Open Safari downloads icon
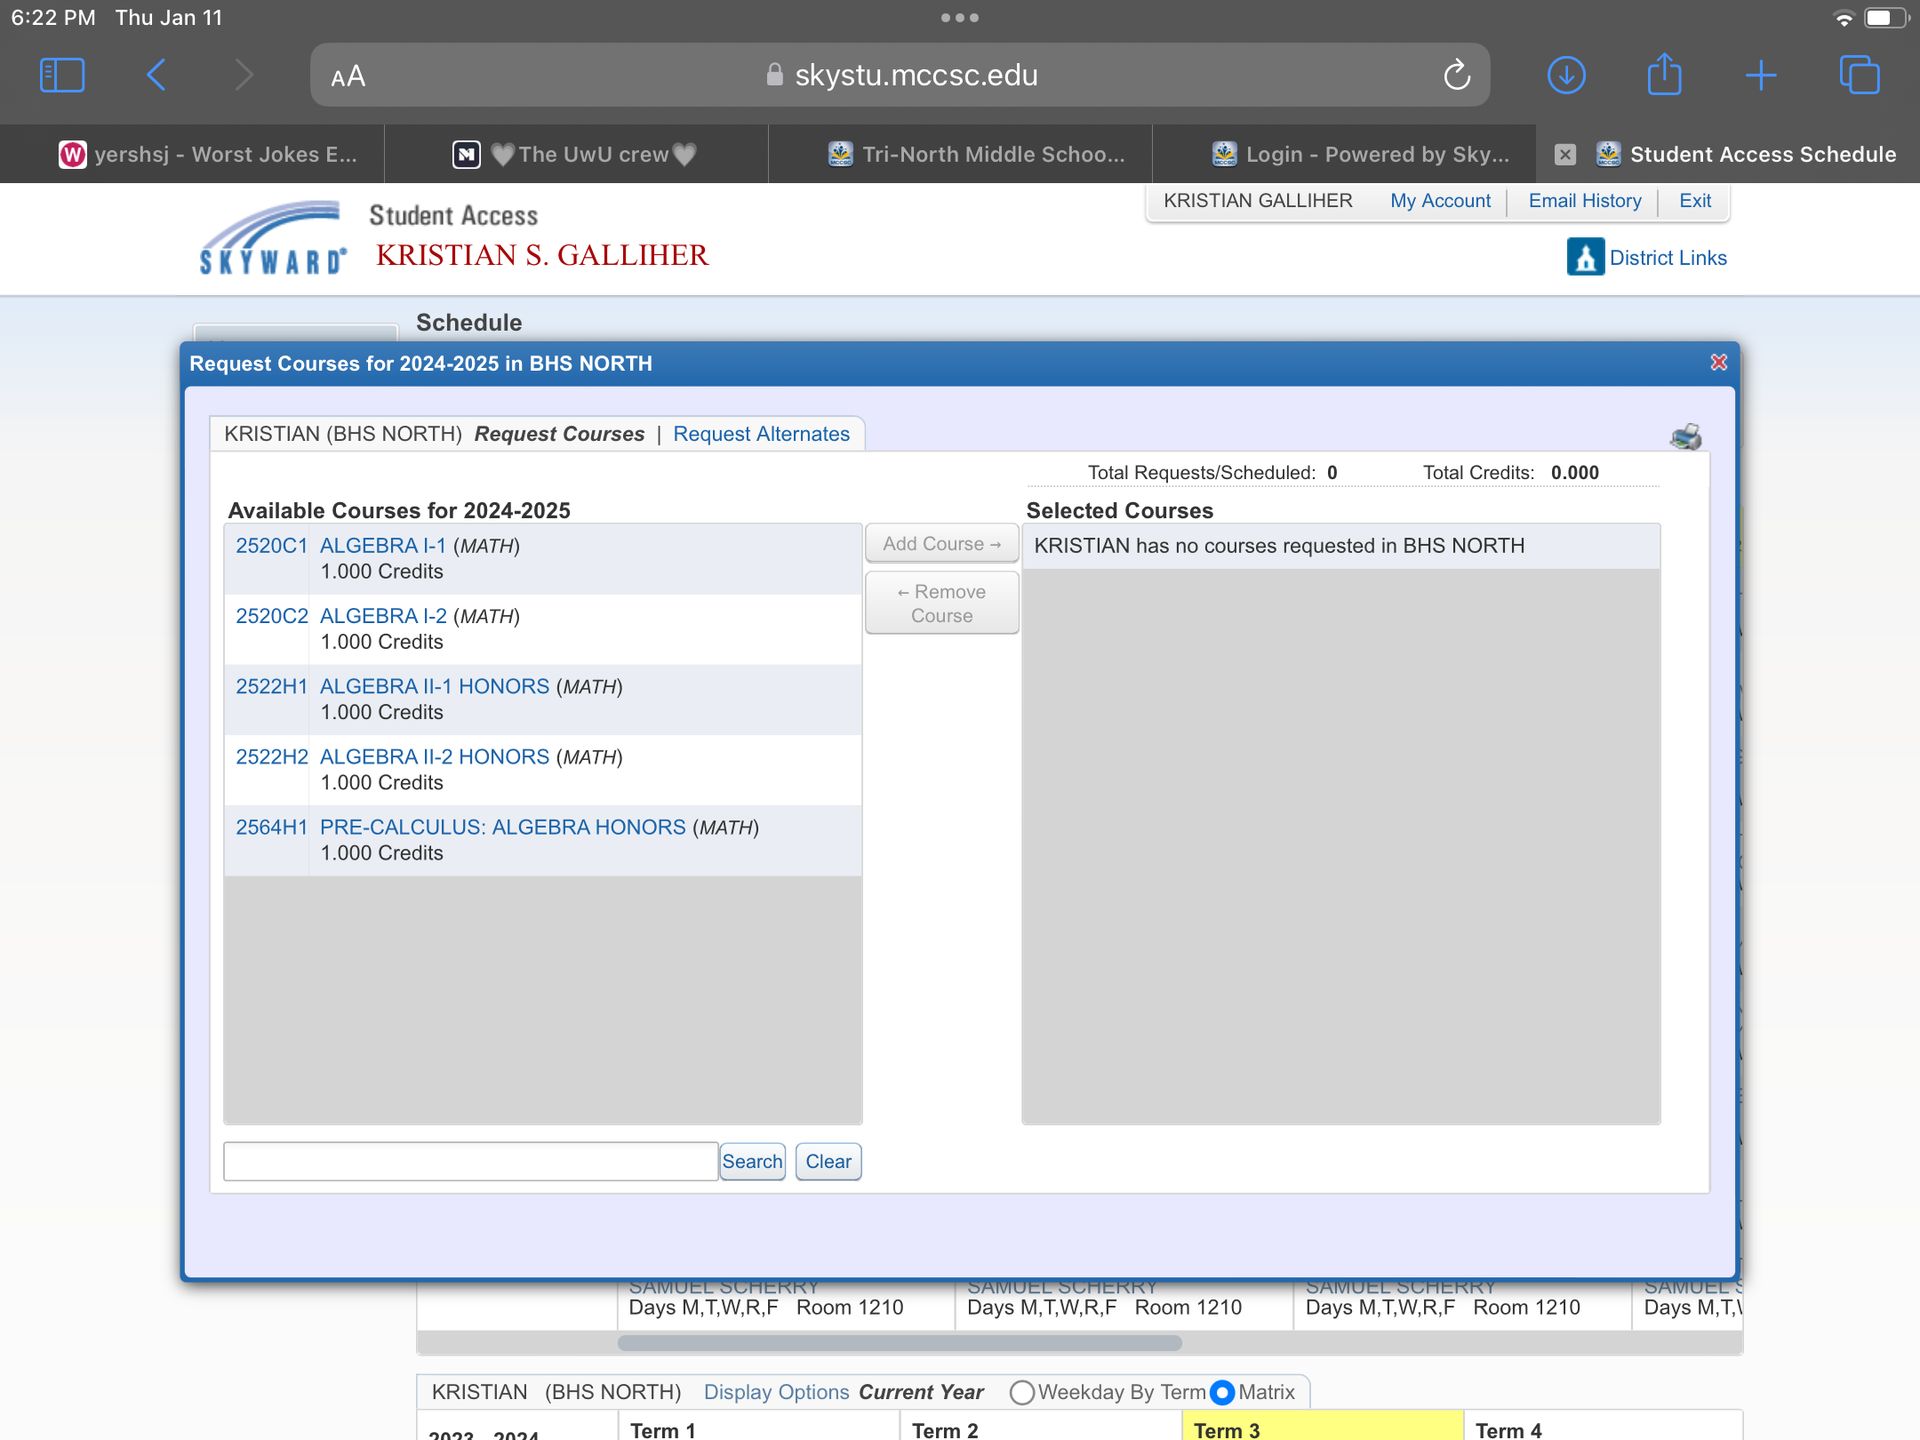The width and height of the screenshot is (1920, 1440). (1566, 75)
